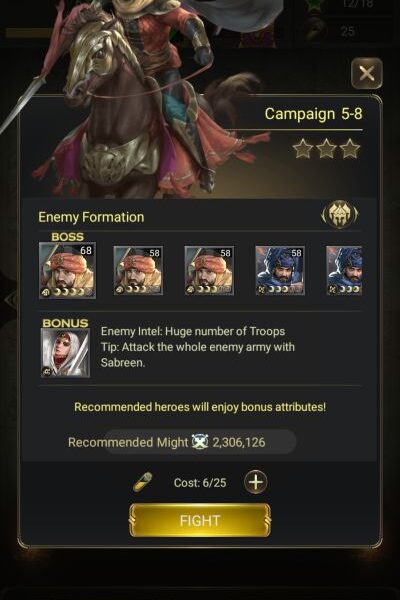
Task: Select the partially visible fifth enemy portrait
Action: click(344, 270)
